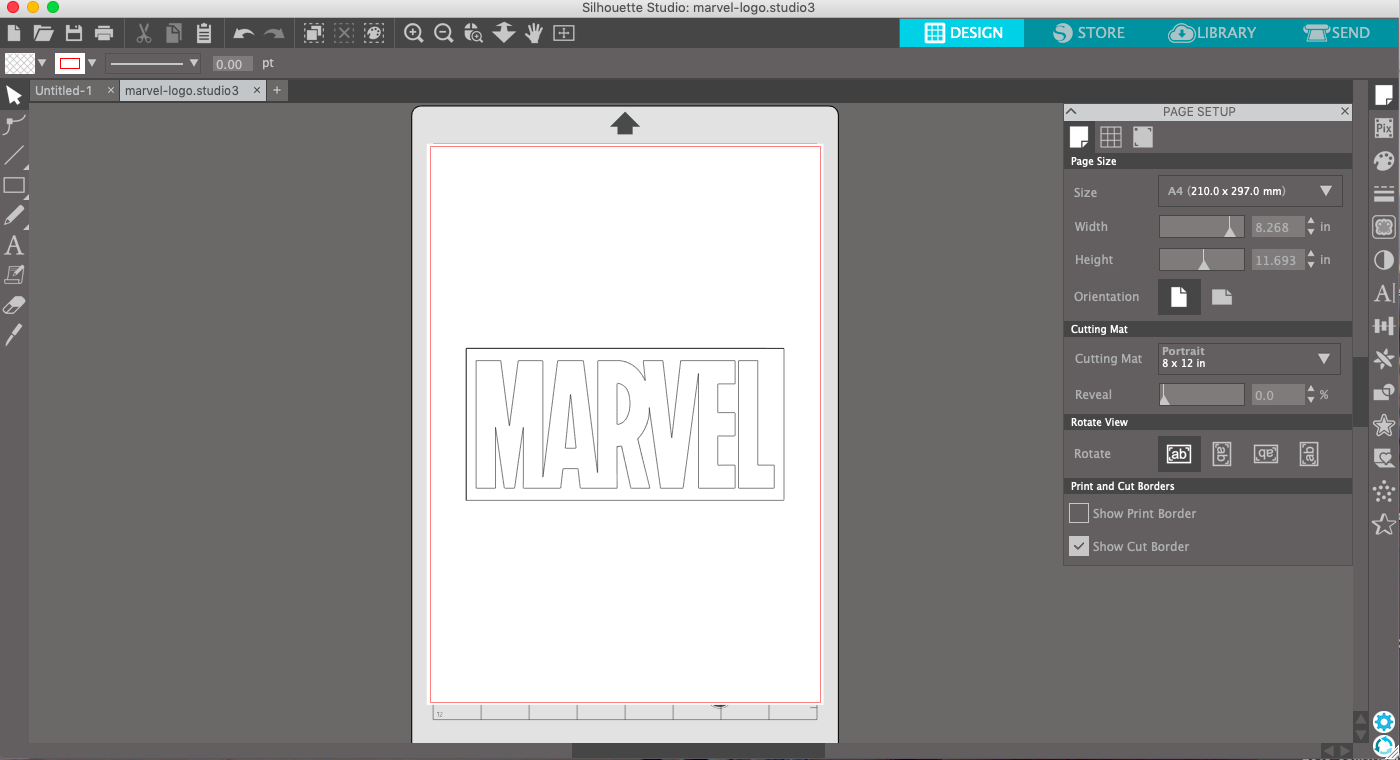Click the Height slider in Page Setup

[1201, 260]
